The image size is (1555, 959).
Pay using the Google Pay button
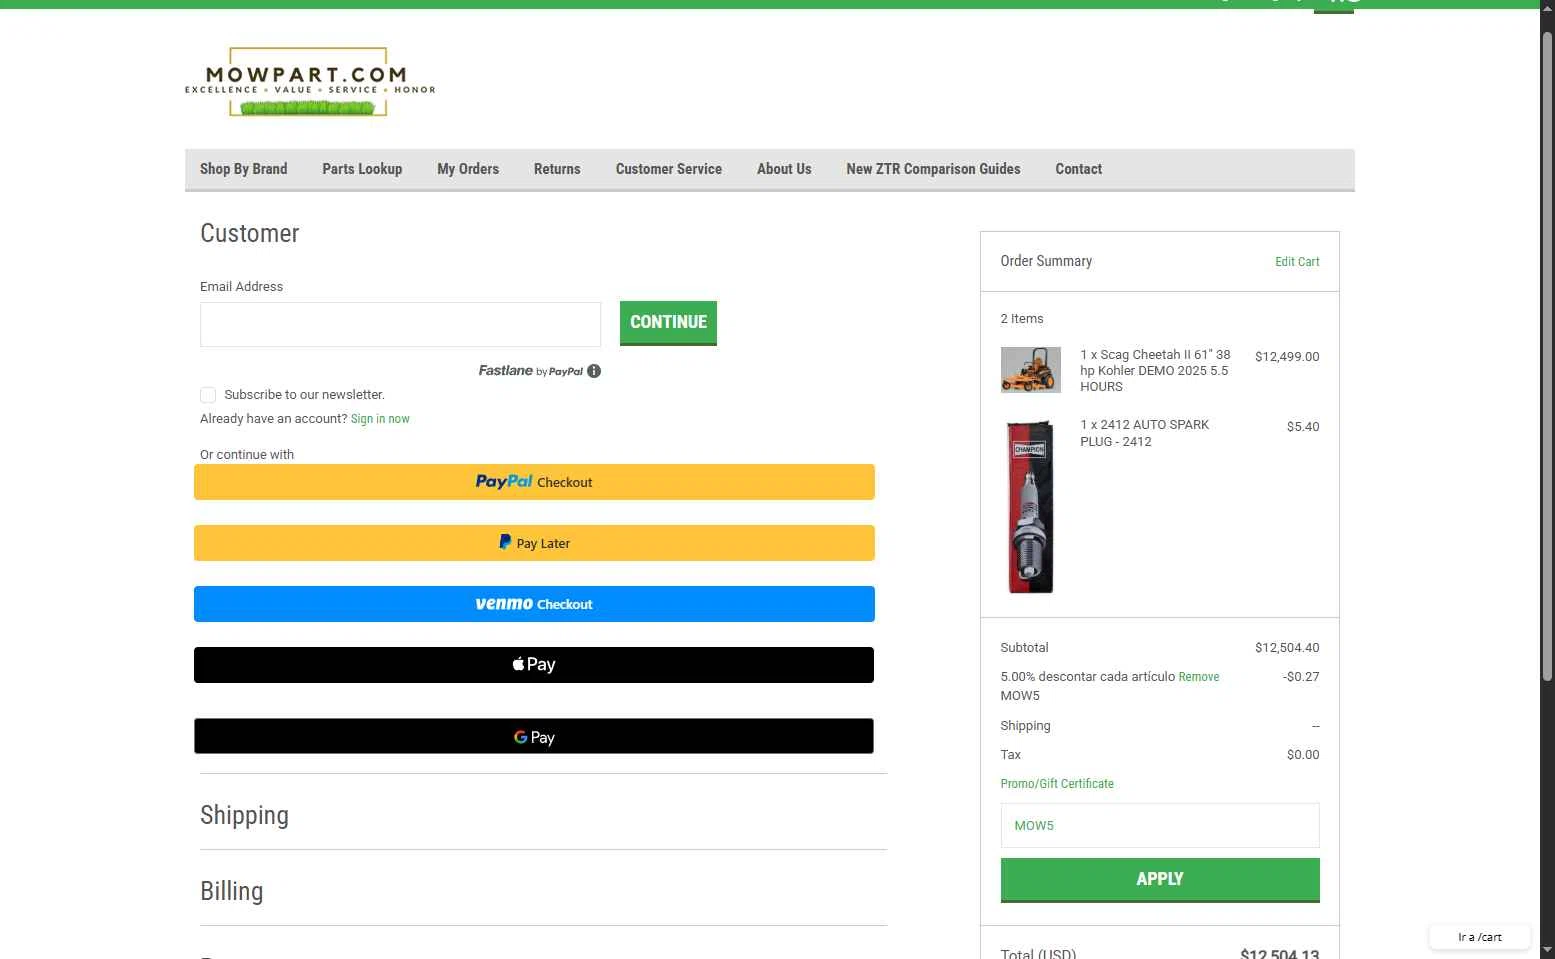534,736
